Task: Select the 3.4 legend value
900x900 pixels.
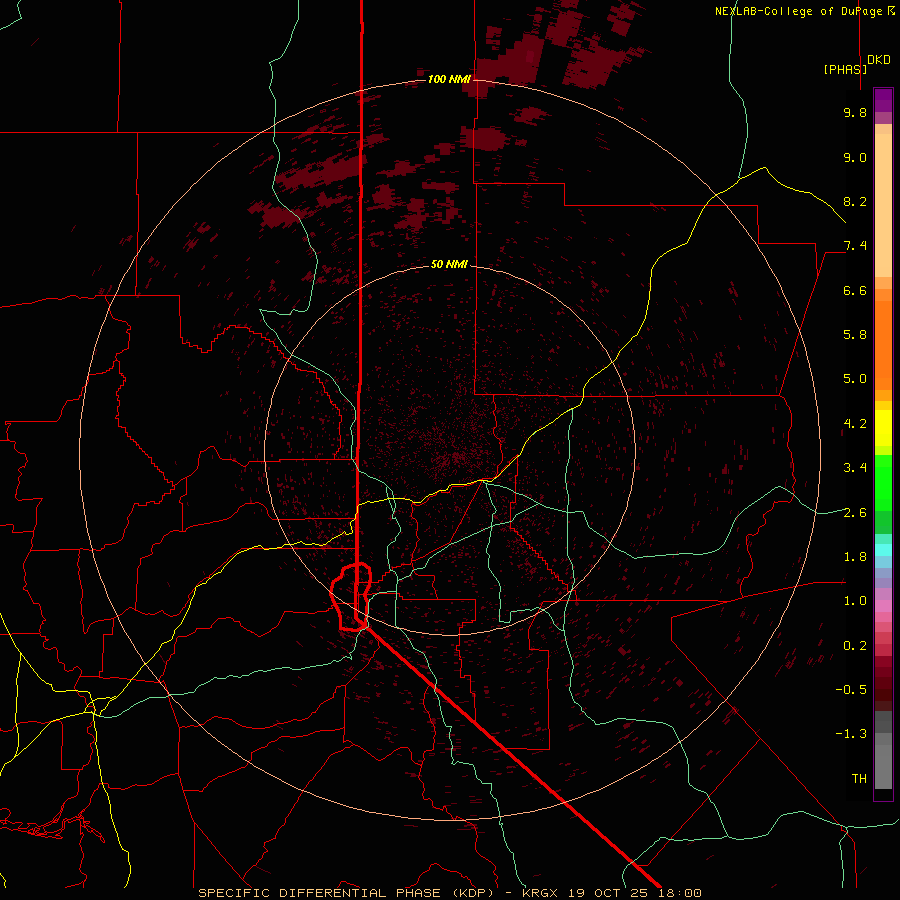Action: [x=855, y=468]
